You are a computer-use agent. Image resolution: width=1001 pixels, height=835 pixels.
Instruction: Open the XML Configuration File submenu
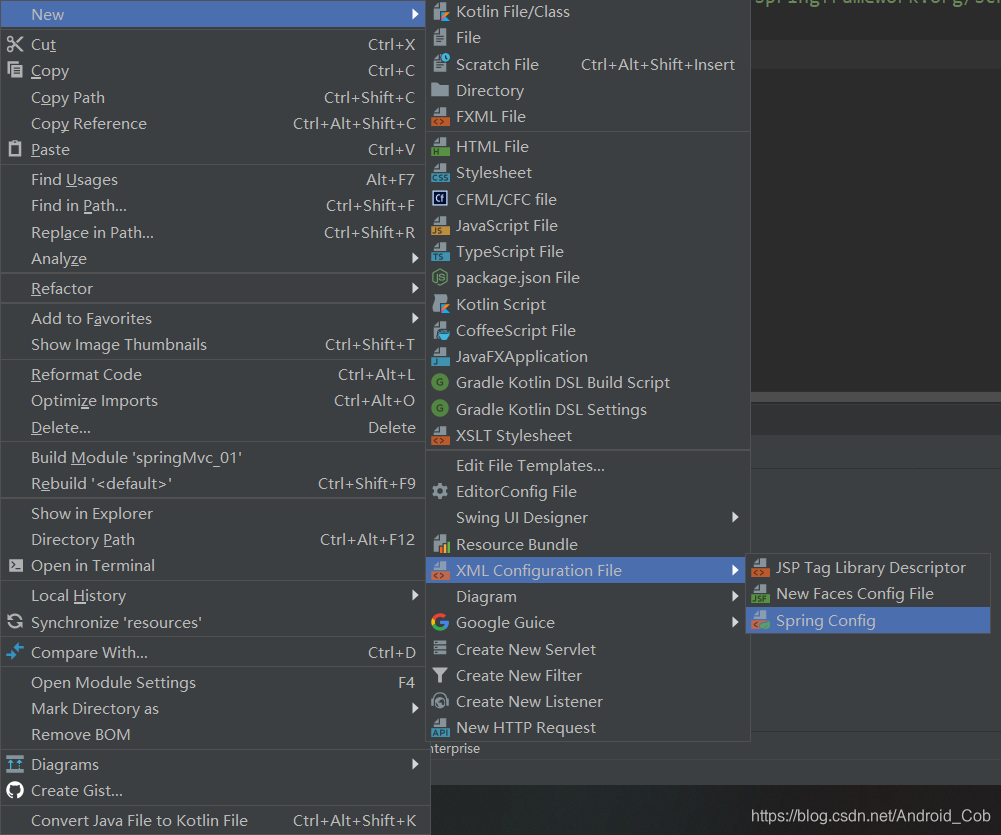585,570
